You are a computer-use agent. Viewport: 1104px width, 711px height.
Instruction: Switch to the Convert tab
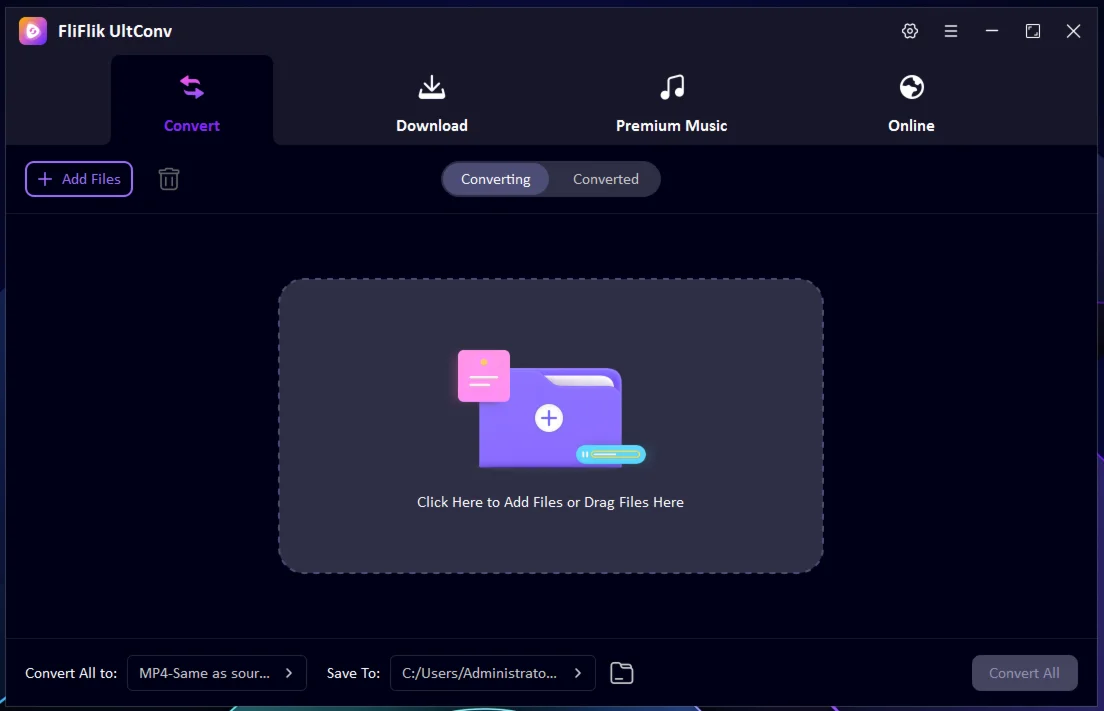point(192,101)
